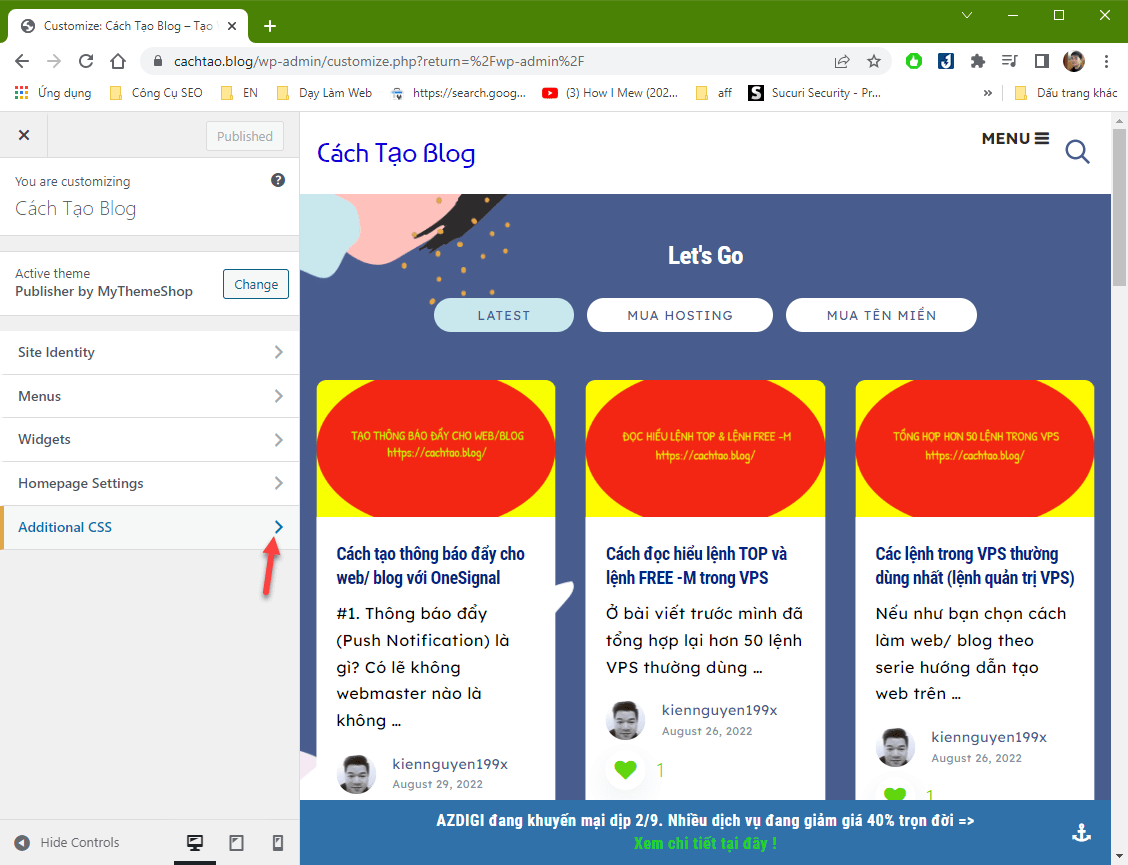Expand Site Identity chevron arrow
The width and height of the screenshot is (1128, 865).
[x=278, y=352]
